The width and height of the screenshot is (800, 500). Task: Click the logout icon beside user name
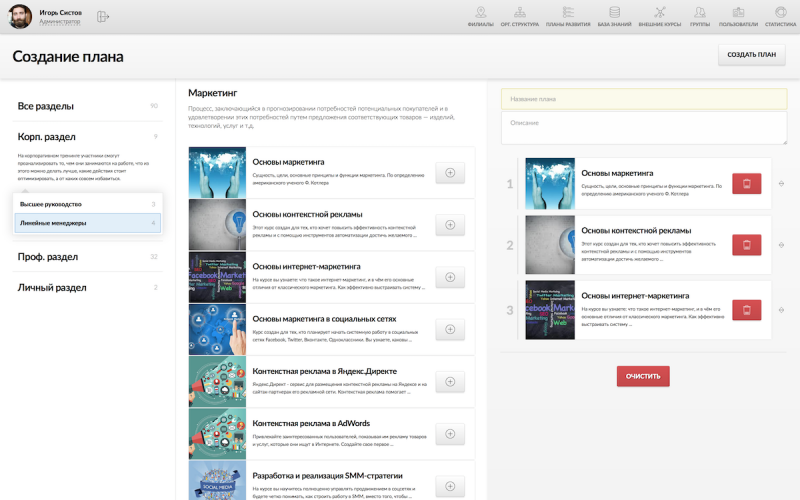coord(103,17)
